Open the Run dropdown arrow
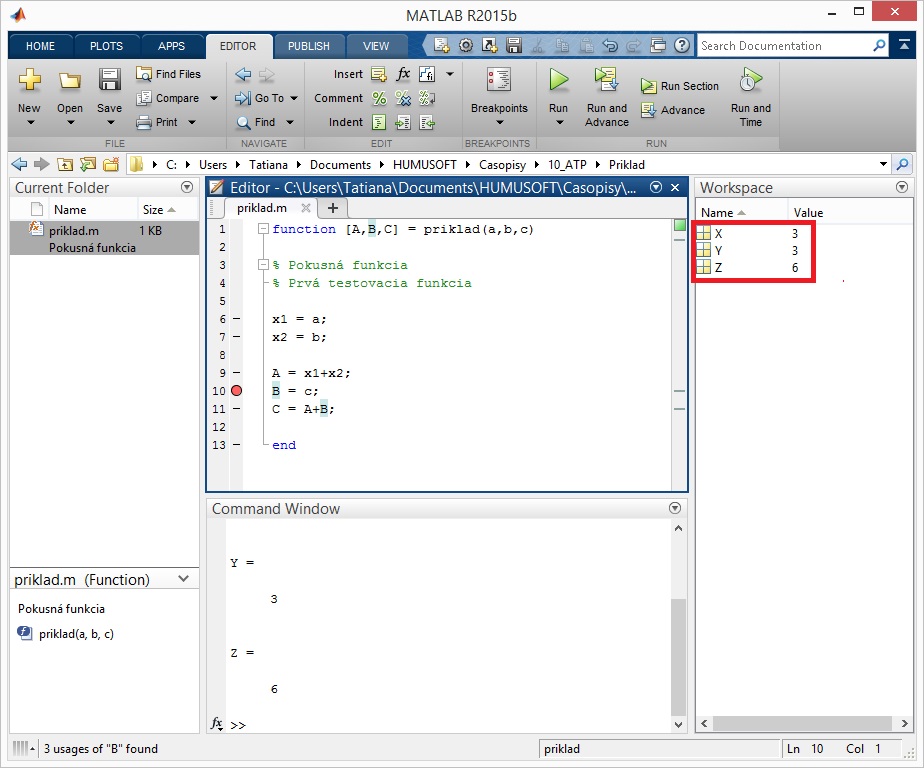The height and width of the screenshot is (768, 924). 559,123
